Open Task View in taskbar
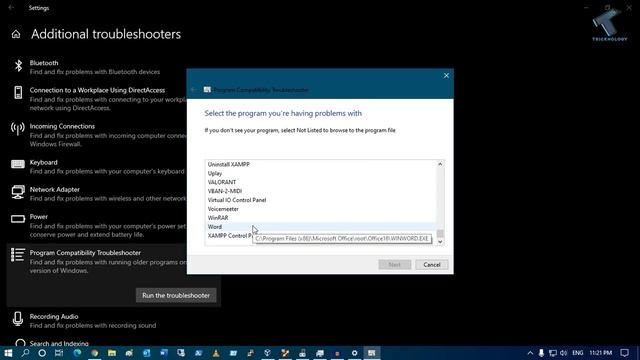This screenshot has height=360, width=640. tap(59, 353)
